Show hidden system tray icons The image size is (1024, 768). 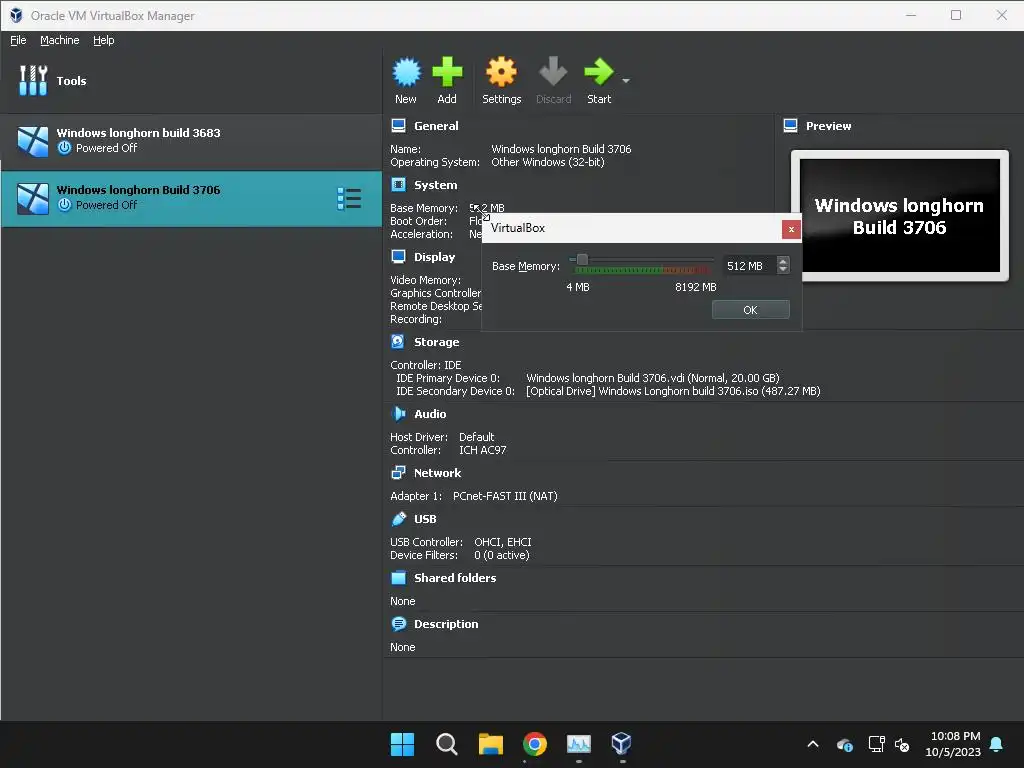(813, 744)
